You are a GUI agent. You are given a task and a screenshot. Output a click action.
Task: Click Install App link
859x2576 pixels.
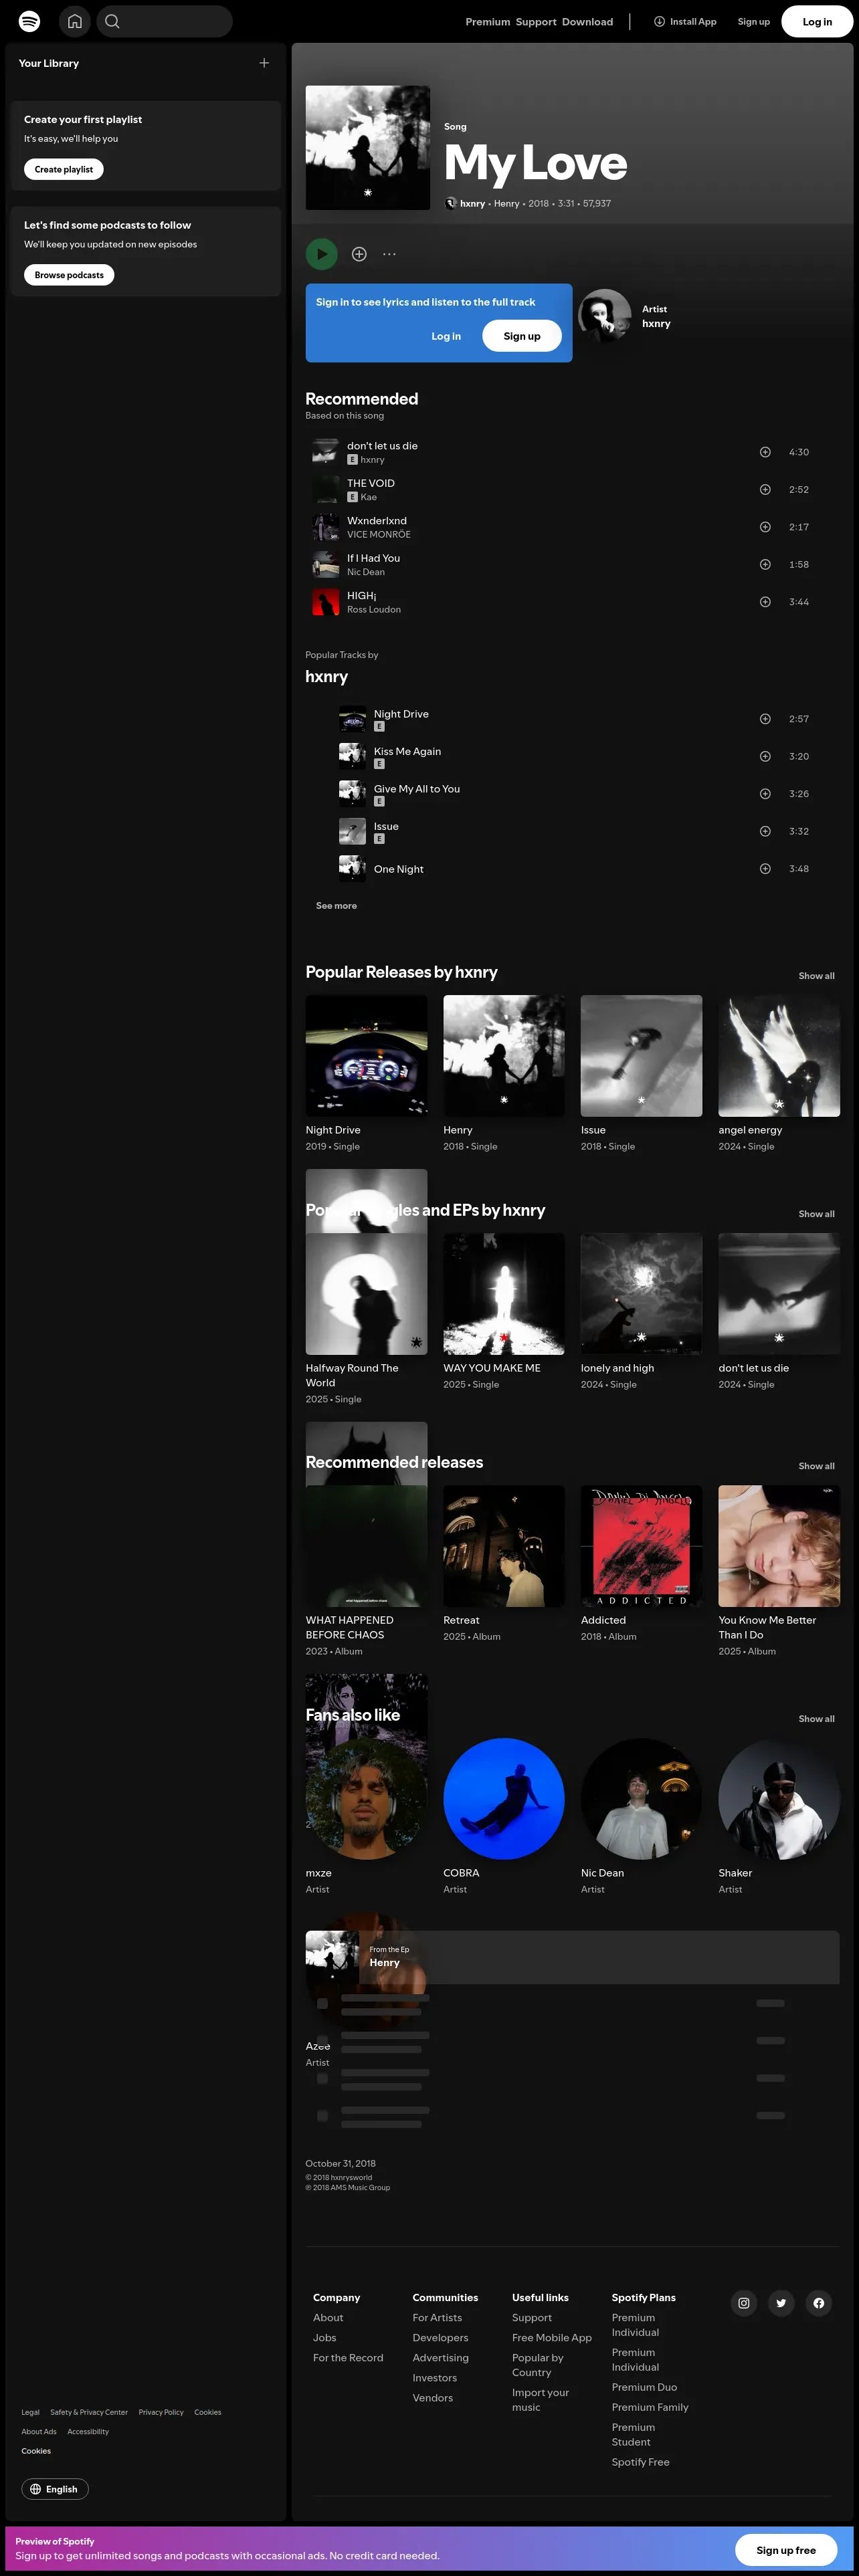pyautogui.click(x=685, y=21)
